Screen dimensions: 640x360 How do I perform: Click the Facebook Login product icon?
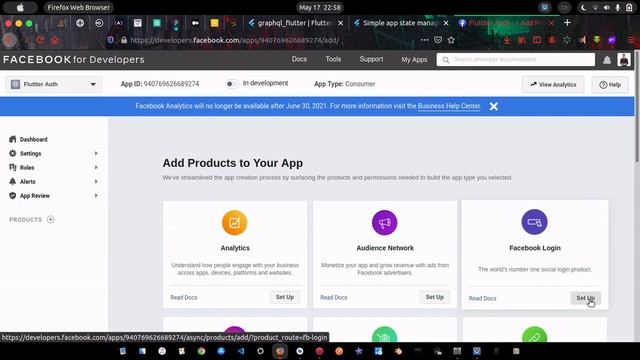pos(534,222)
